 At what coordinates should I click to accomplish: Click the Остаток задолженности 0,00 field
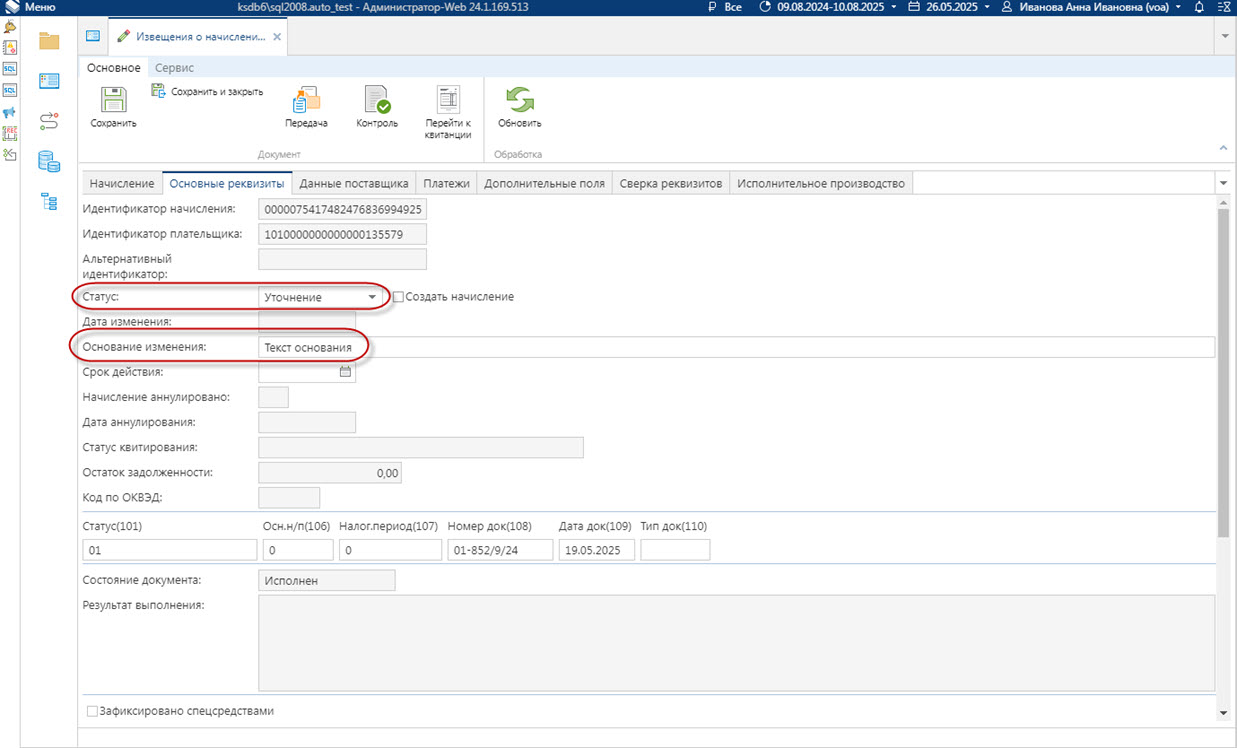330,473
